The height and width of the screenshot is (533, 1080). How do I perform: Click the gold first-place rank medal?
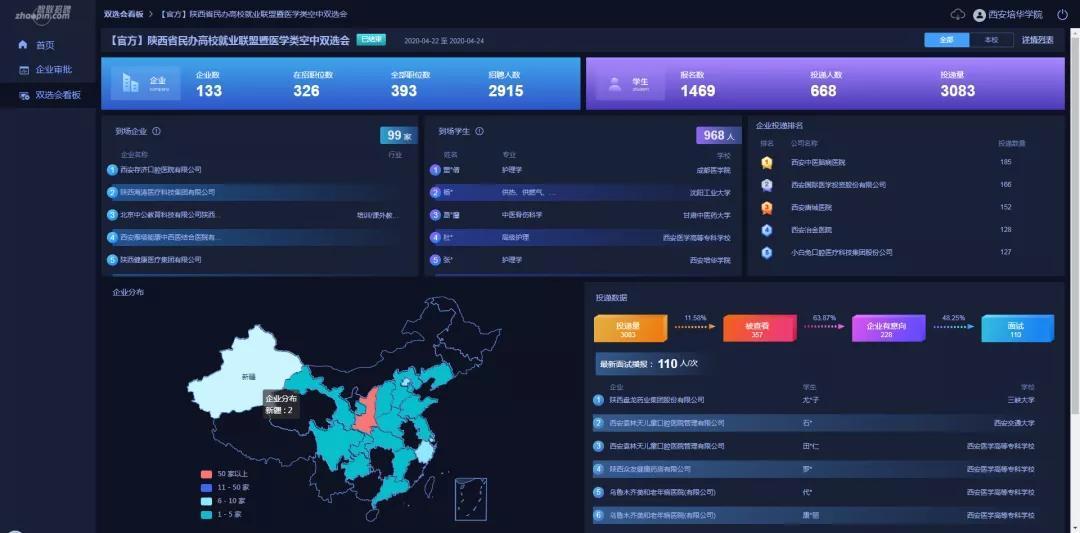click(767, 162)
